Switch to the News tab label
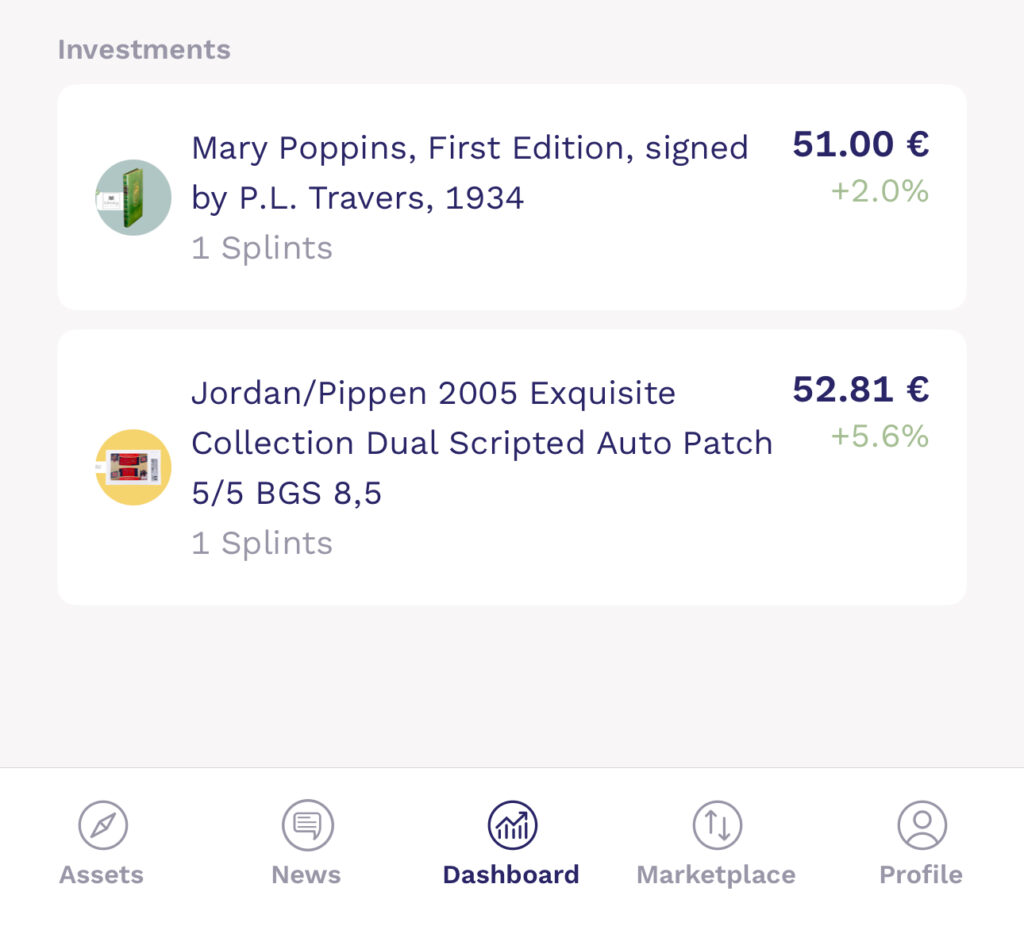1024x930 pixels. point(306,875)
